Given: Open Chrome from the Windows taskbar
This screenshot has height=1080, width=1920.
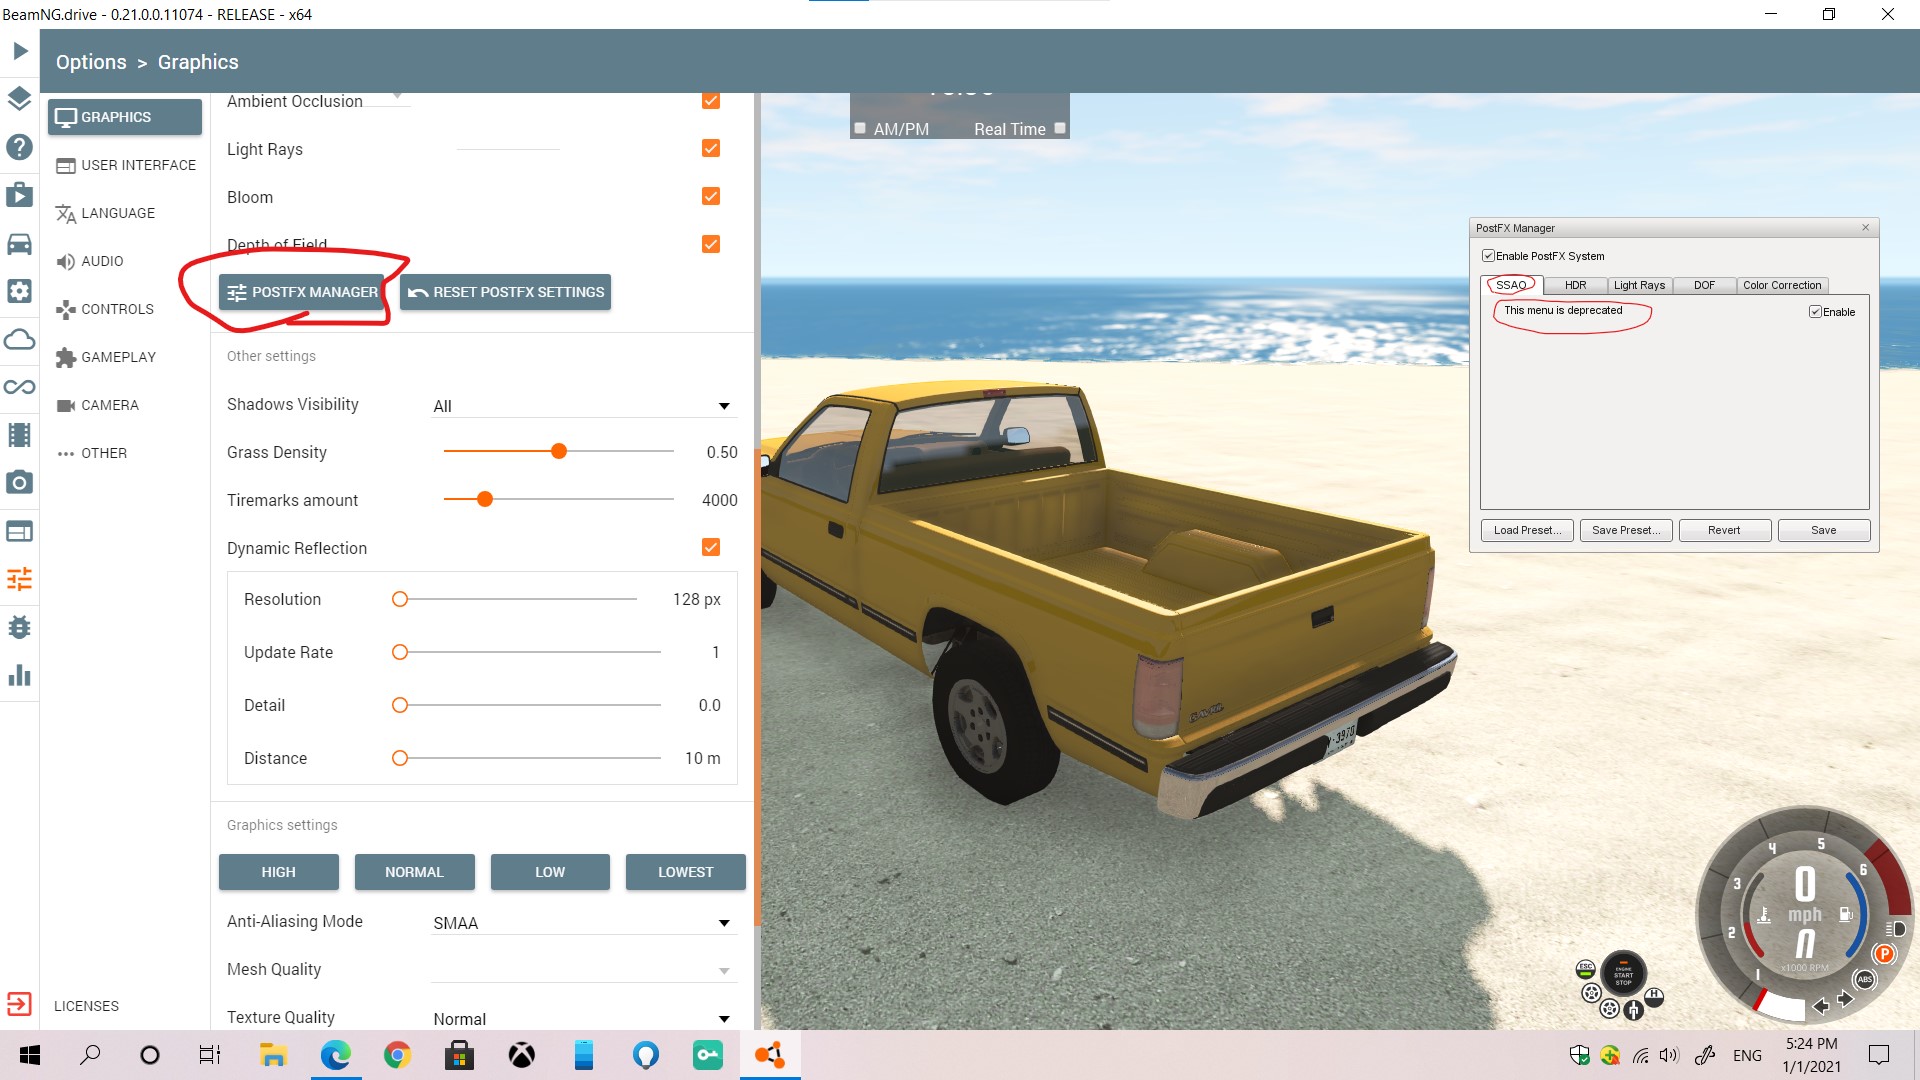Looking at the screenshot, I should point(397,1055).
